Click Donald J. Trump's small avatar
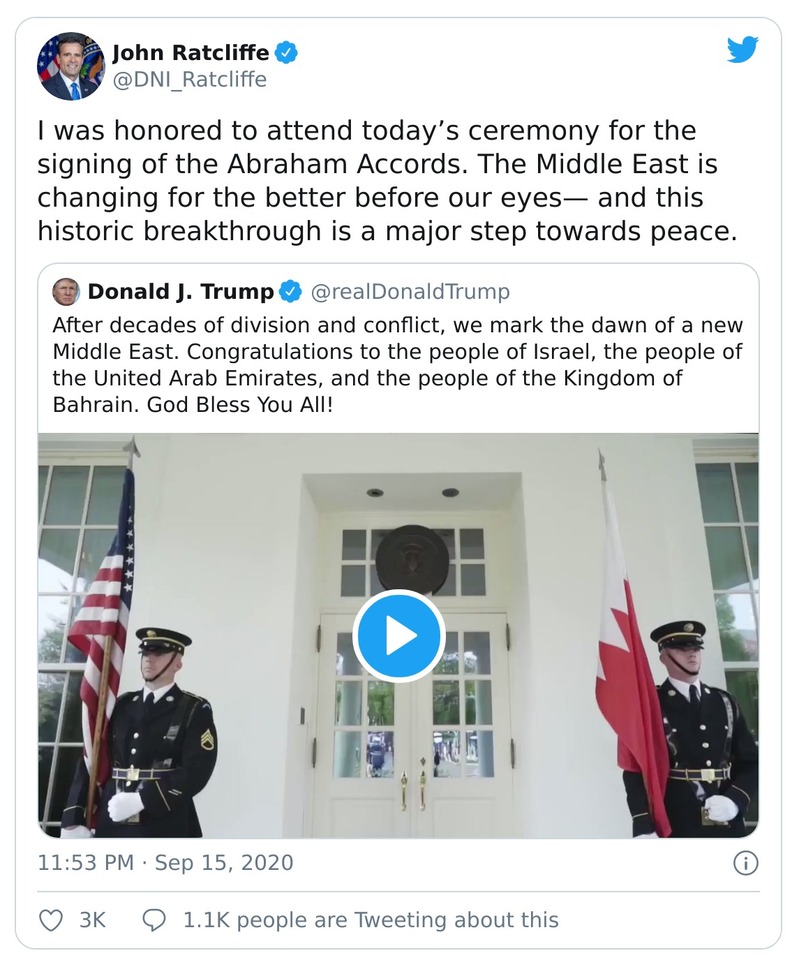Screen dimensions: 799x967 (x=66, y=292)
